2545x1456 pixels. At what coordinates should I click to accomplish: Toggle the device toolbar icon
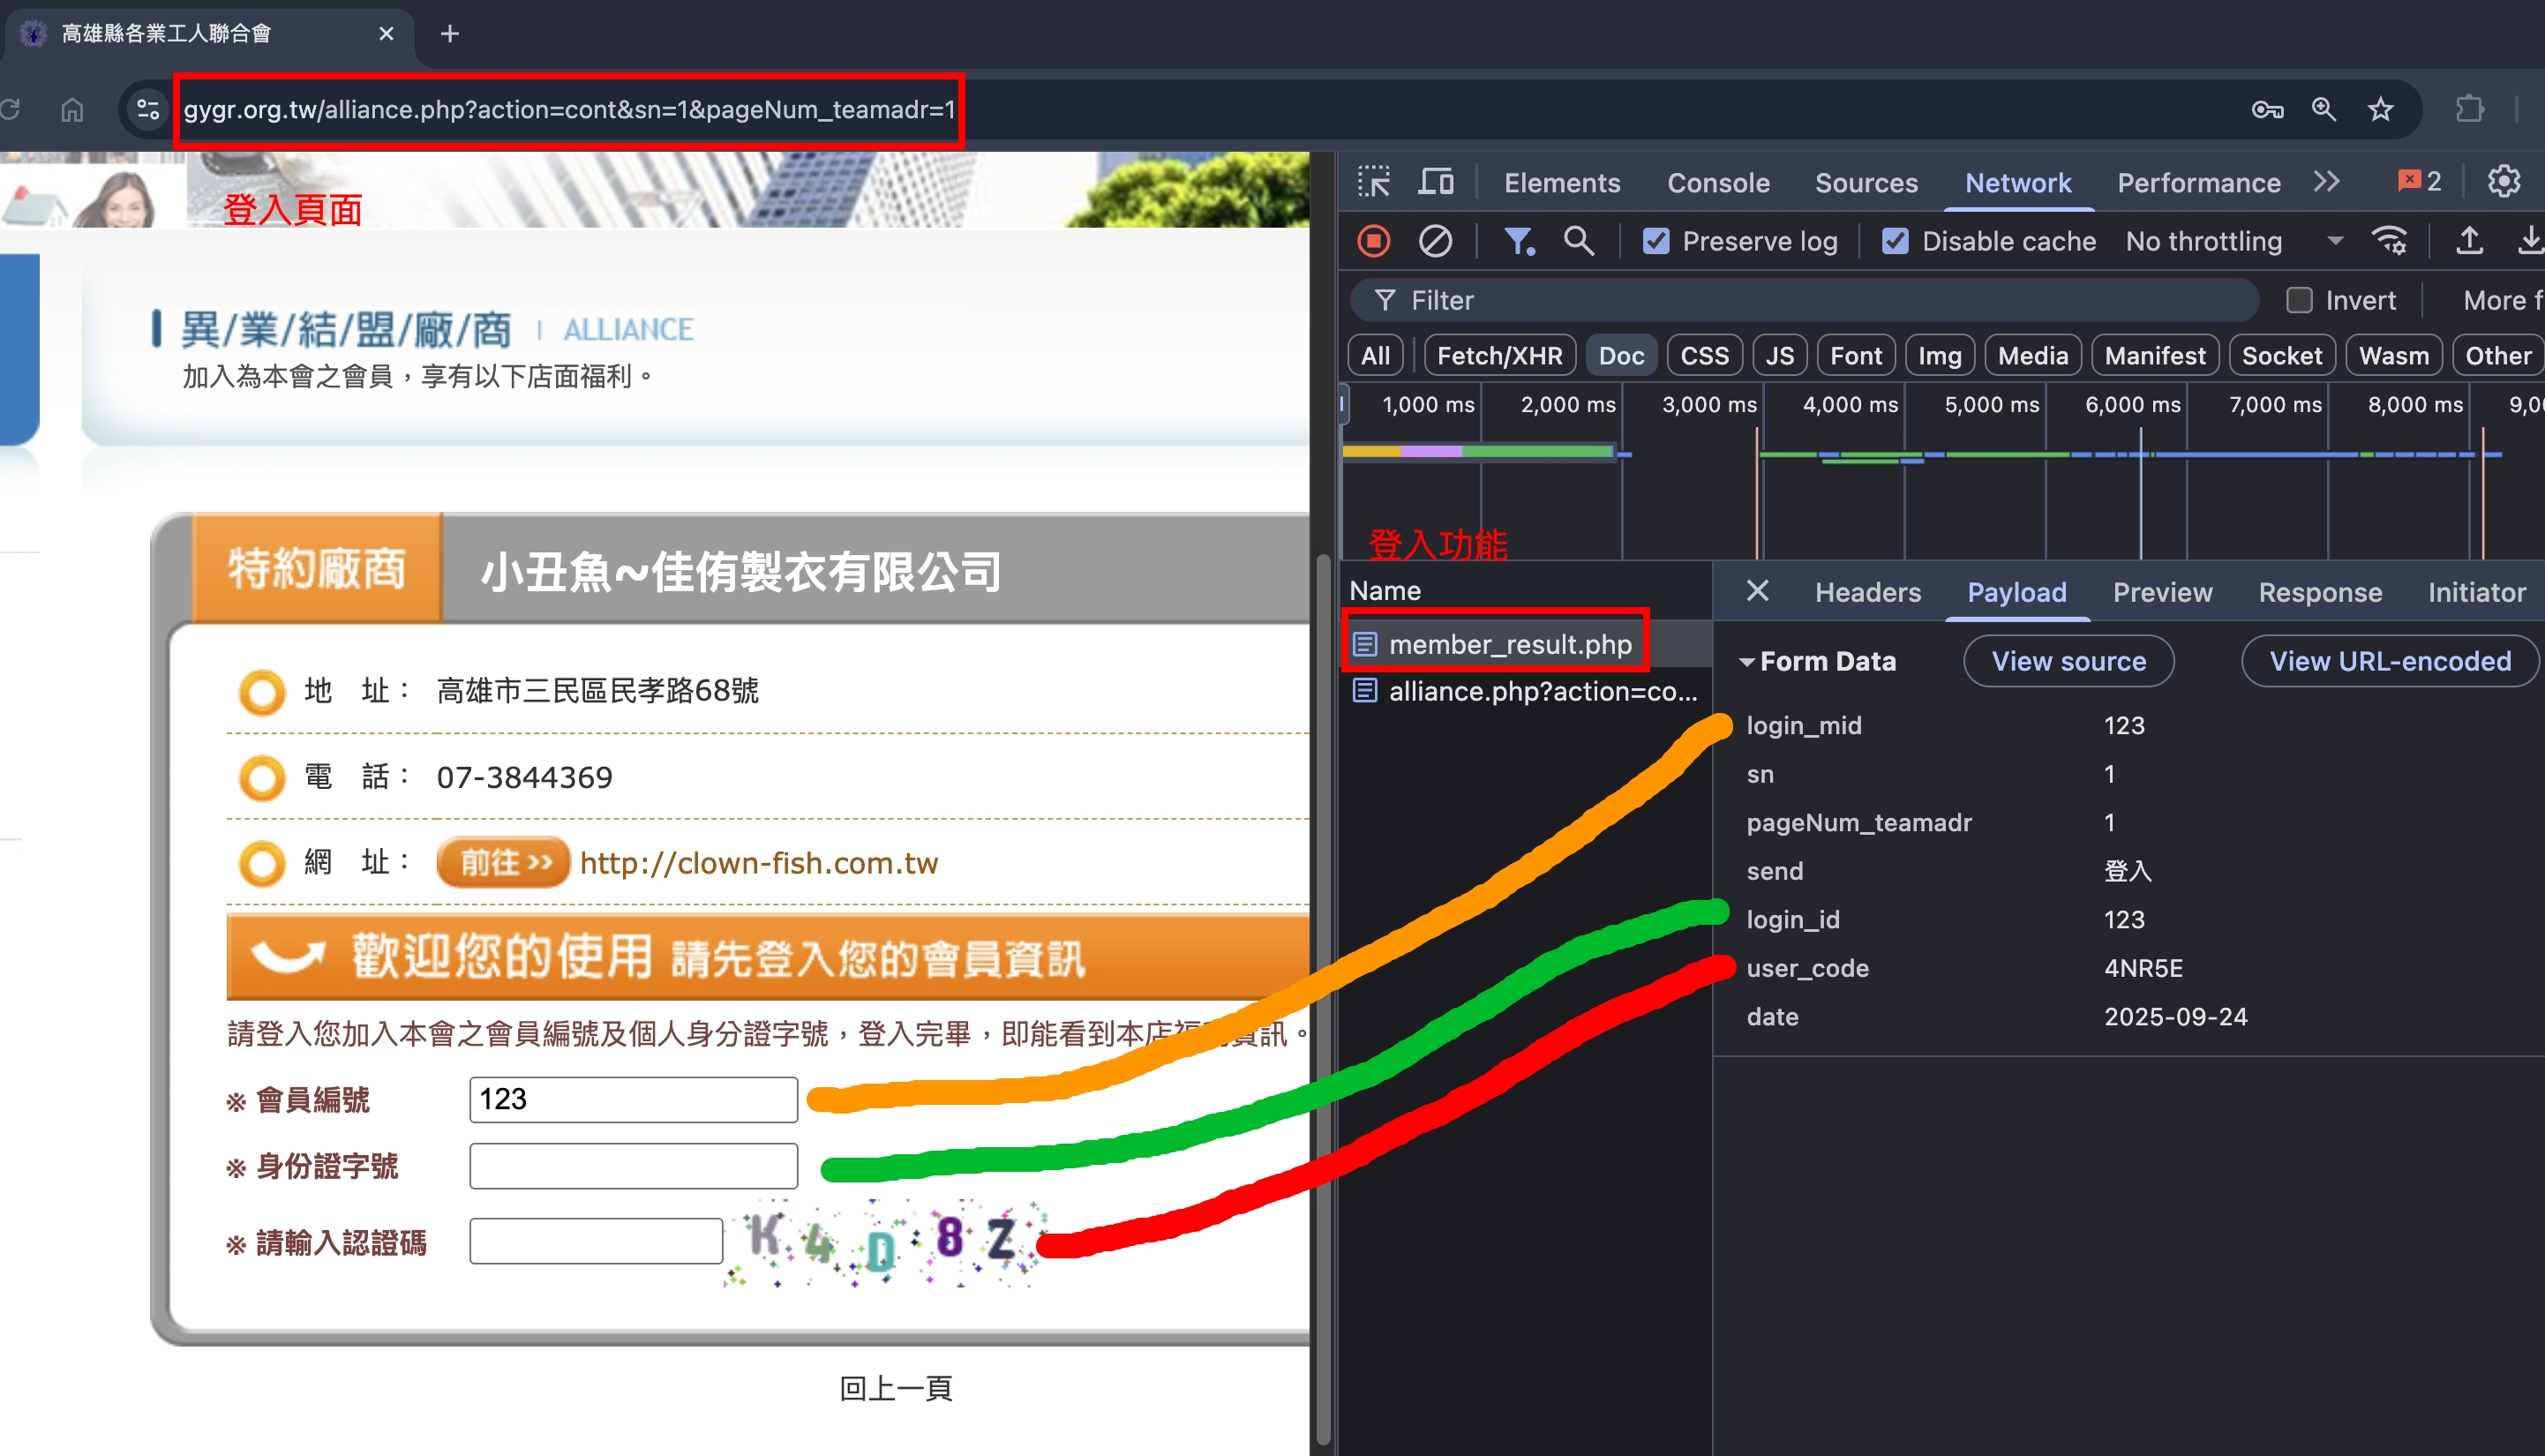1436,182
